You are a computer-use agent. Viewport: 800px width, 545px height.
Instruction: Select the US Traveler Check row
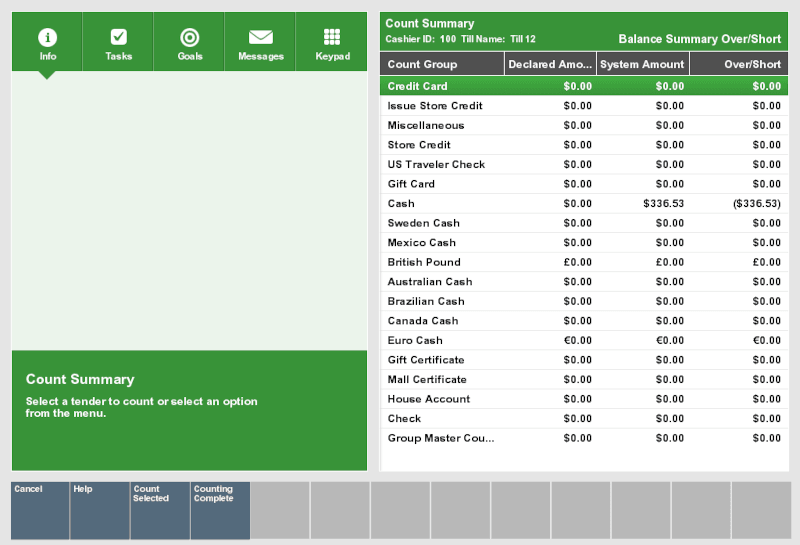[x=584, y=164]
